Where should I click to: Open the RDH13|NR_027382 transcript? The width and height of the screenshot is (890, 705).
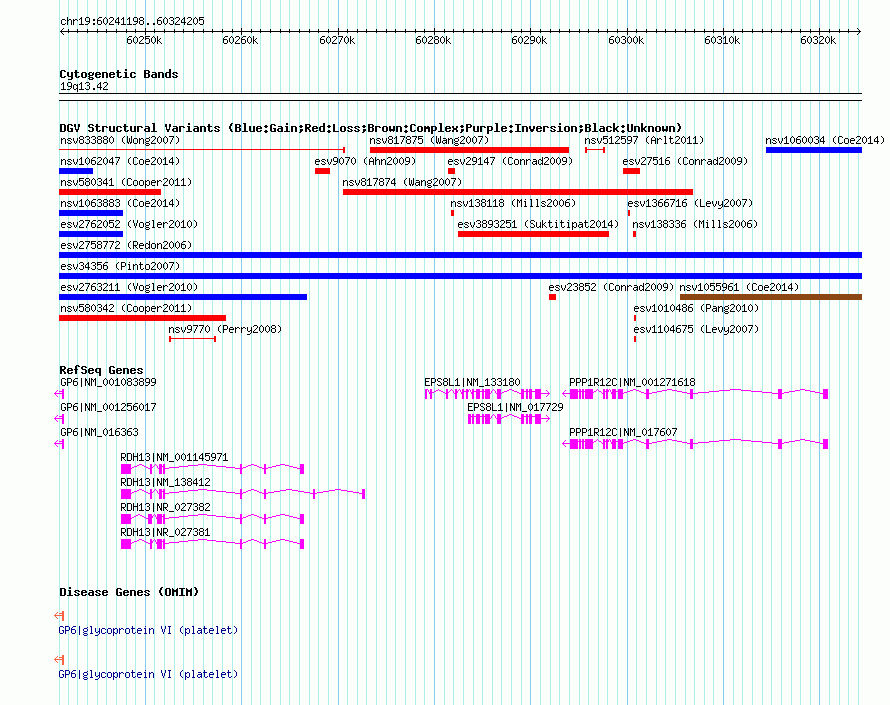pos(212,519)
